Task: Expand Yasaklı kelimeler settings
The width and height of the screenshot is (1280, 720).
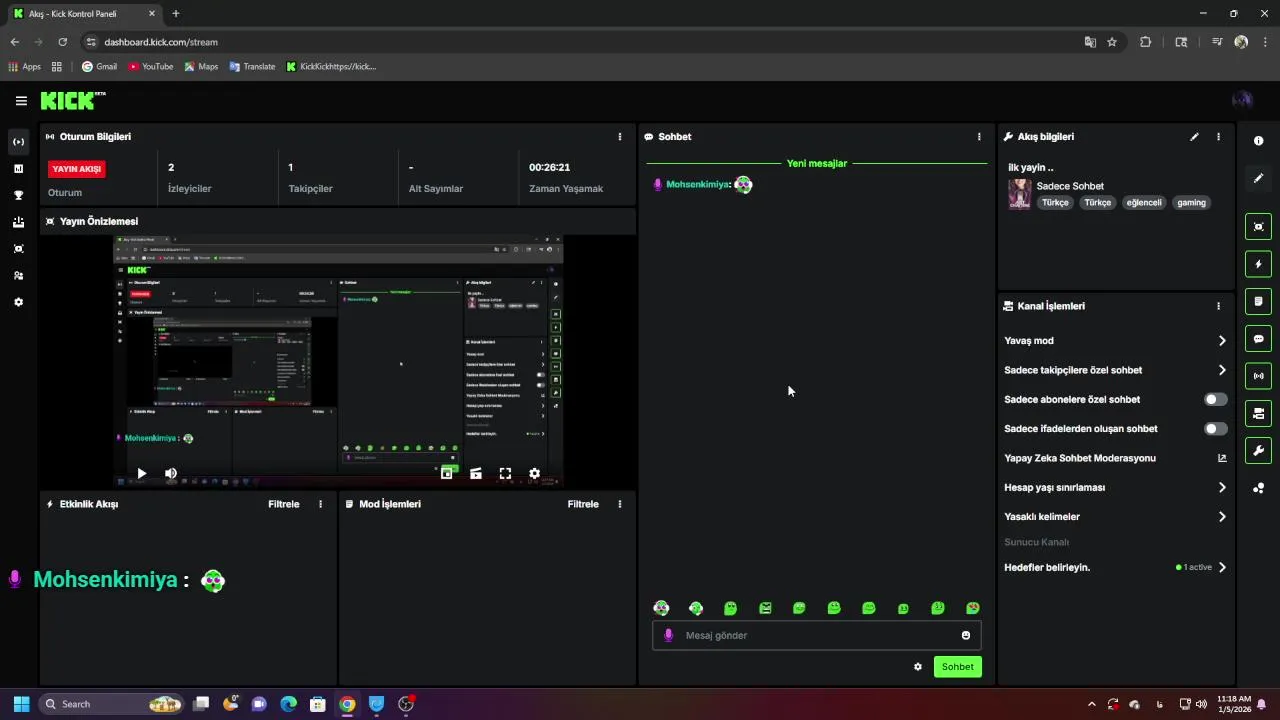Action: [x=1221, y=517]
